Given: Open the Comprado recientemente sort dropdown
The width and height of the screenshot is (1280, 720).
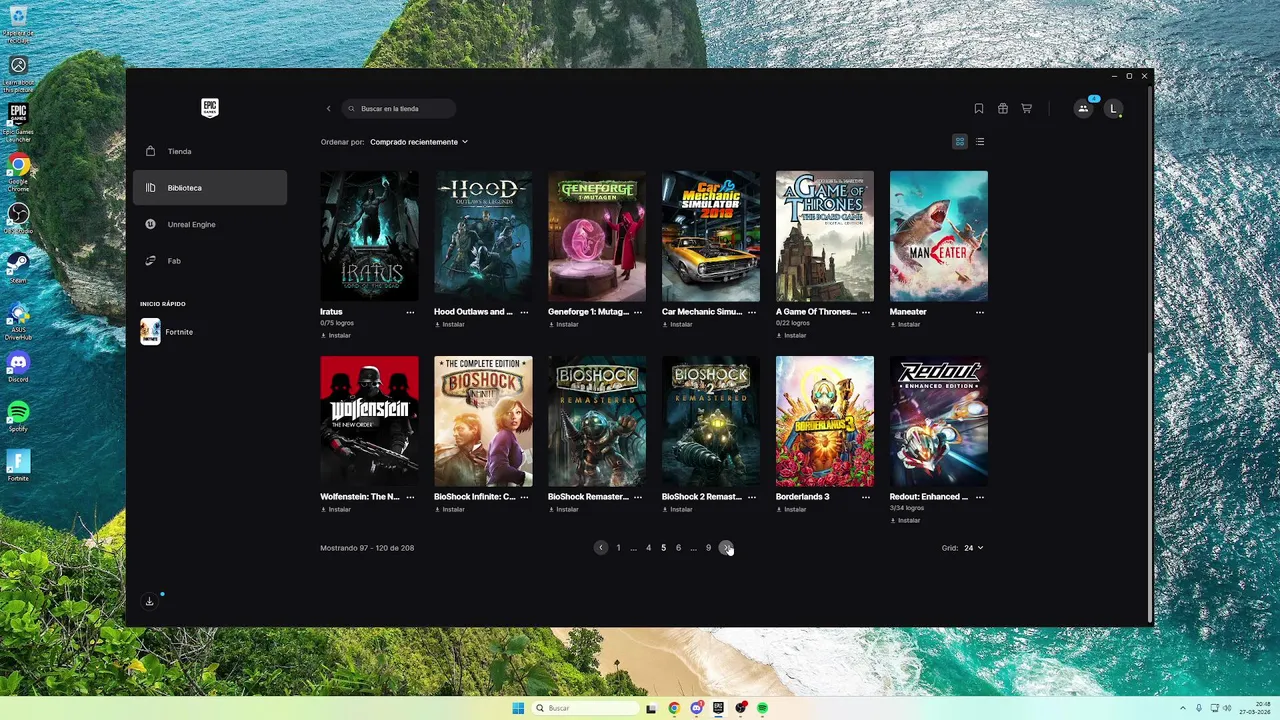Looking at the screenshot, I should [x=419, y=142].
